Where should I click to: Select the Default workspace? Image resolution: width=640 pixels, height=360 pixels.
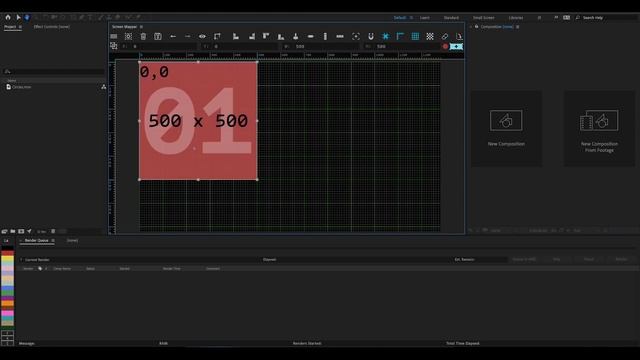400,18
